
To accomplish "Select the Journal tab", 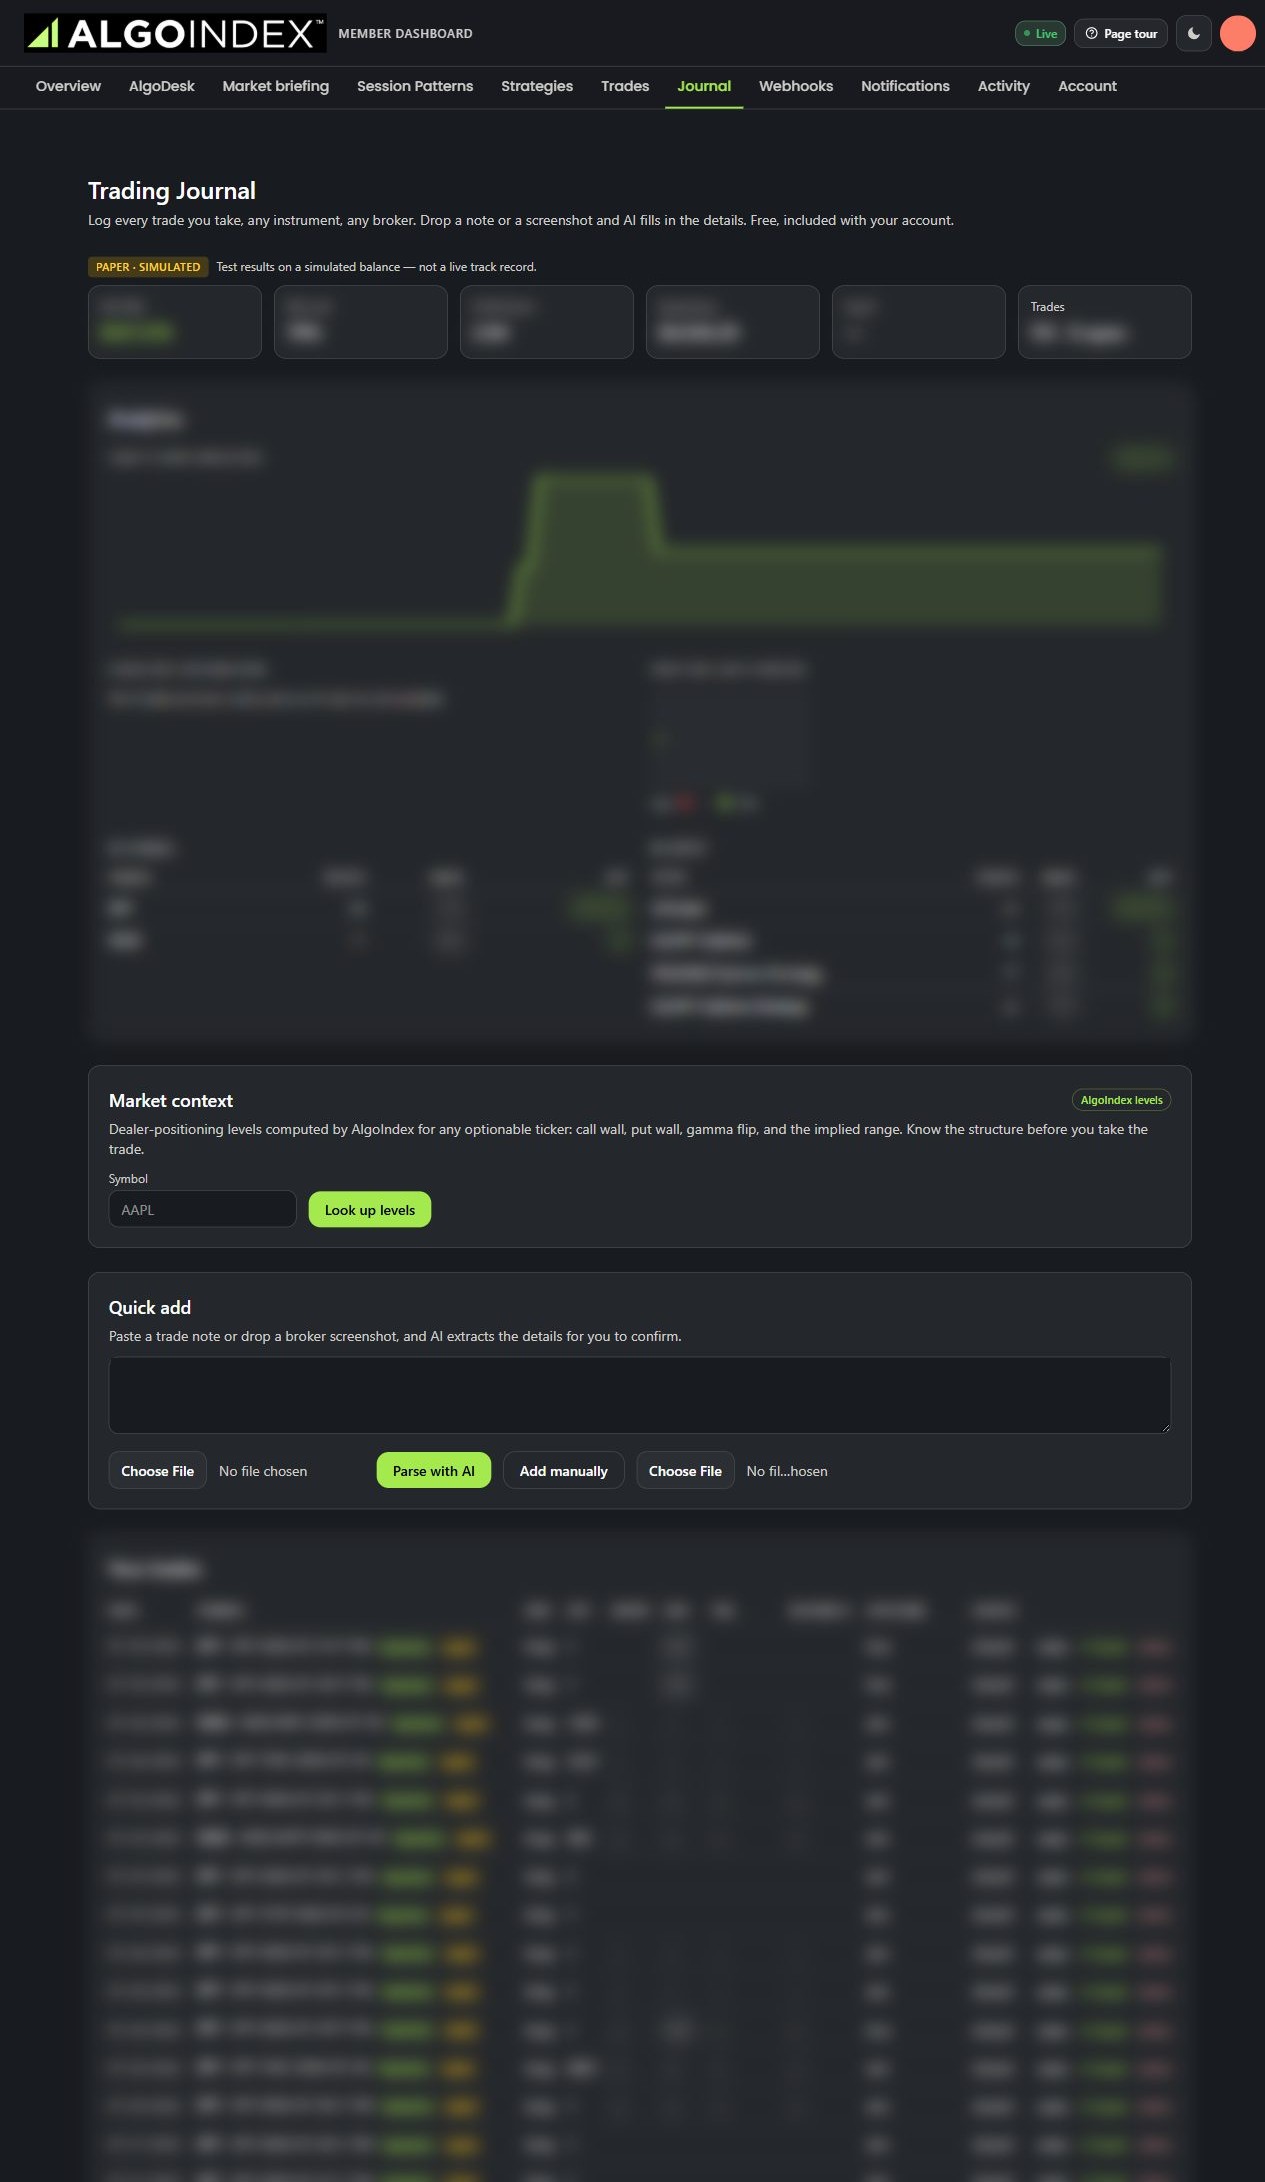I will pyautogui.click(x=704, y=86).
